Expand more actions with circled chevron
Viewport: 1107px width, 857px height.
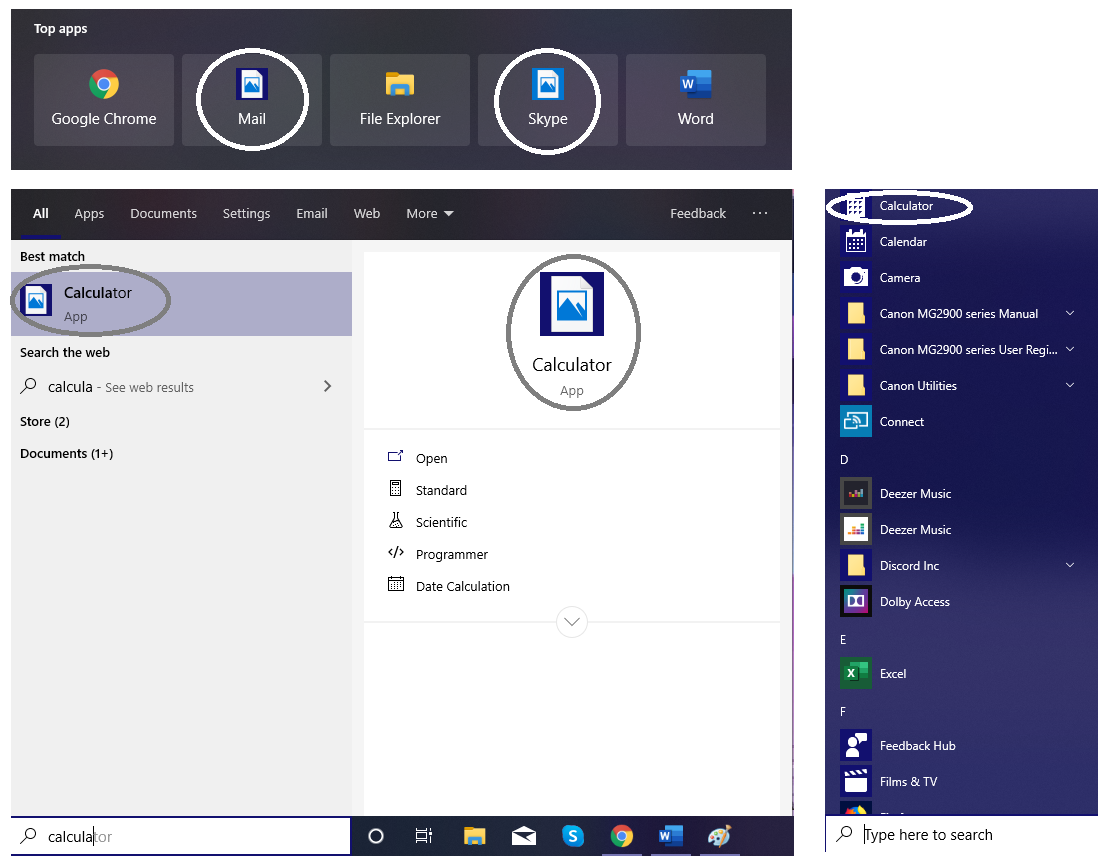(x=571, y=622)
